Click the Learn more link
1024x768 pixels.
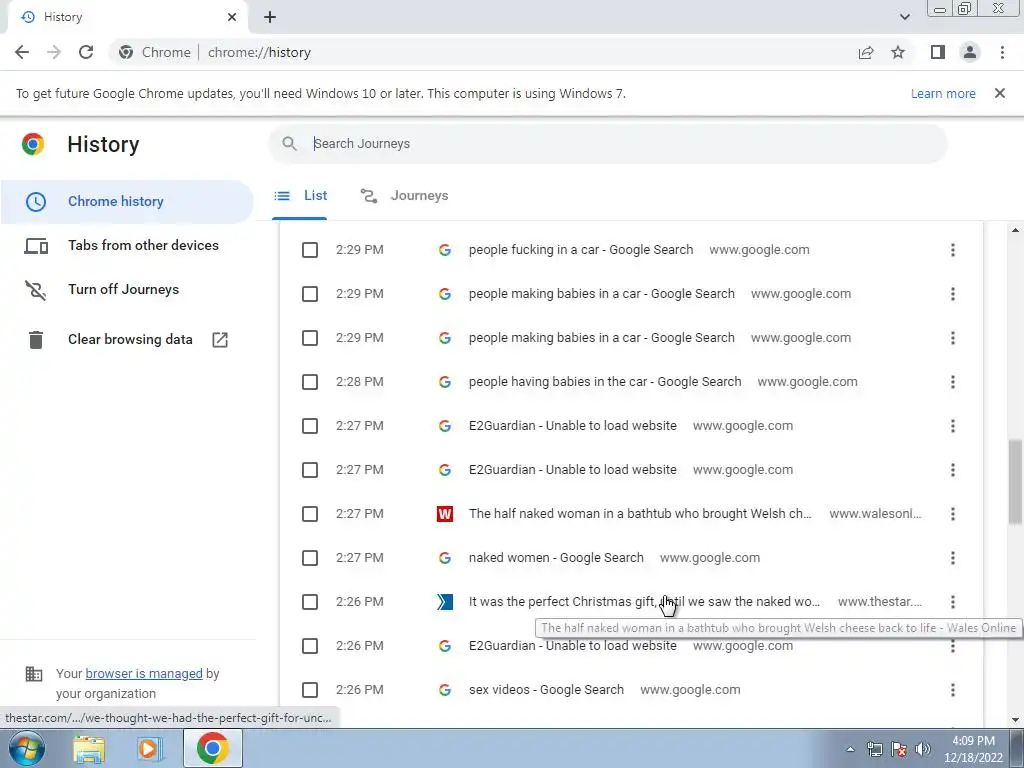tap(943, 93)
